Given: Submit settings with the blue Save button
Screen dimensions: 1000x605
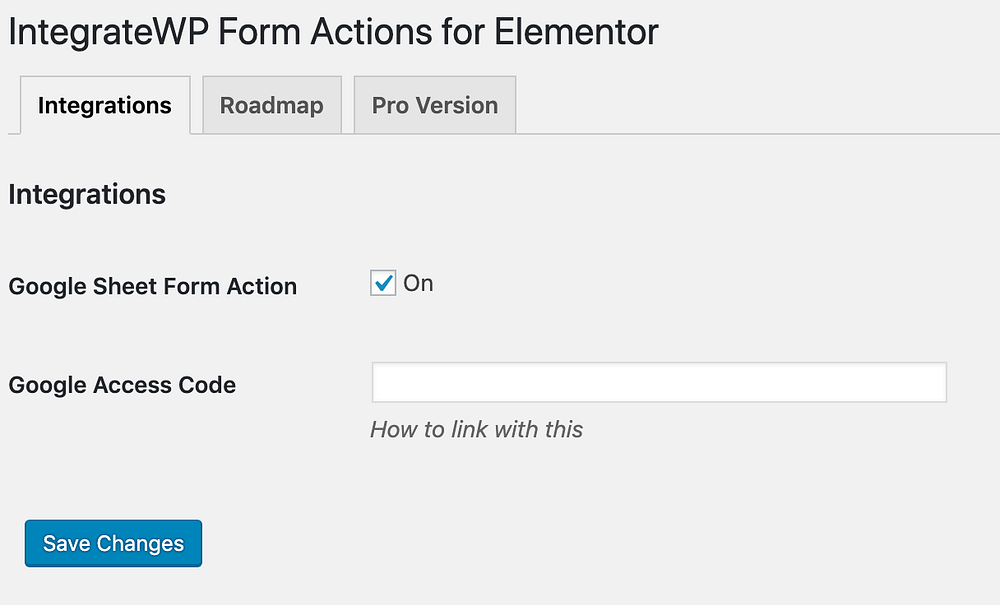Looking at the screenshot, I should click(113, 543).
